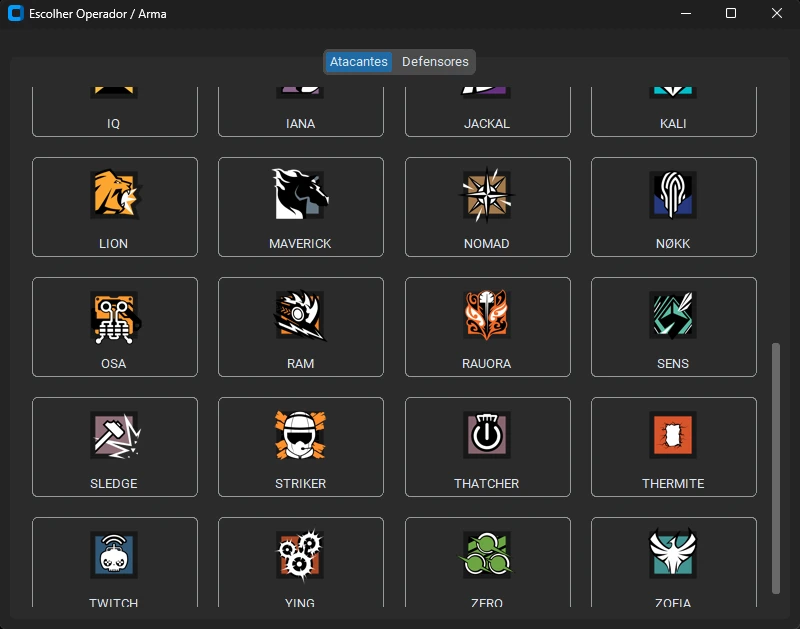Select the Ram operator icon
800x629 pixels.
point(300,314)
